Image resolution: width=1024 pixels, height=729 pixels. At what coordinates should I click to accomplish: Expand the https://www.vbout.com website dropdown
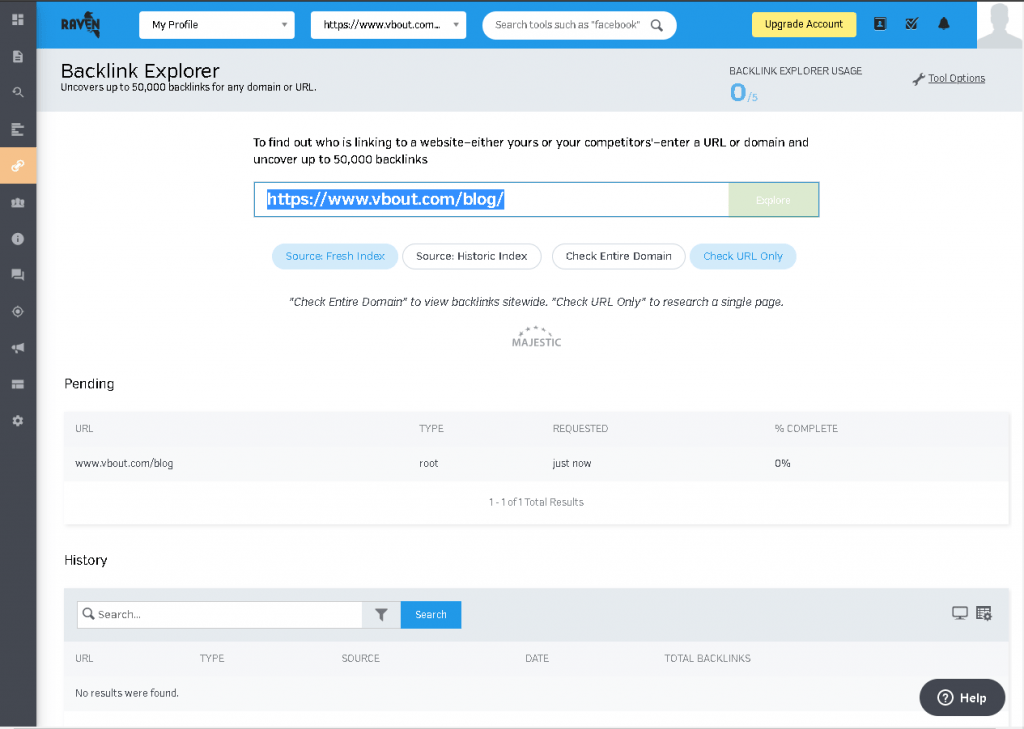click(x=389, y=25)
